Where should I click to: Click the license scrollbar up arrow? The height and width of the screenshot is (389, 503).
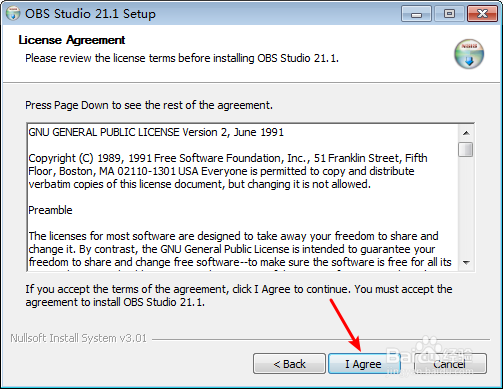(x=466, y=133)
